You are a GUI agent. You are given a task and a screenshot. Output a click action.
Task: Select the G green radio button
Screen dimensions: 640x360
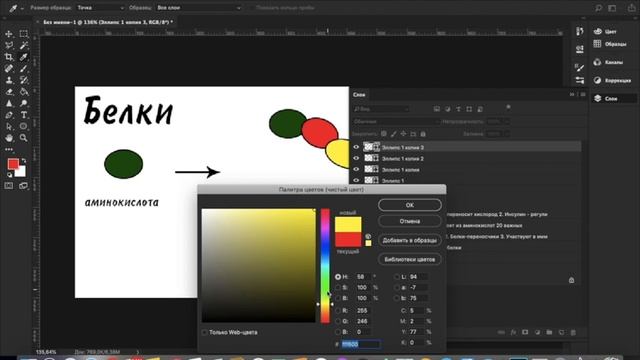[338, 321]
